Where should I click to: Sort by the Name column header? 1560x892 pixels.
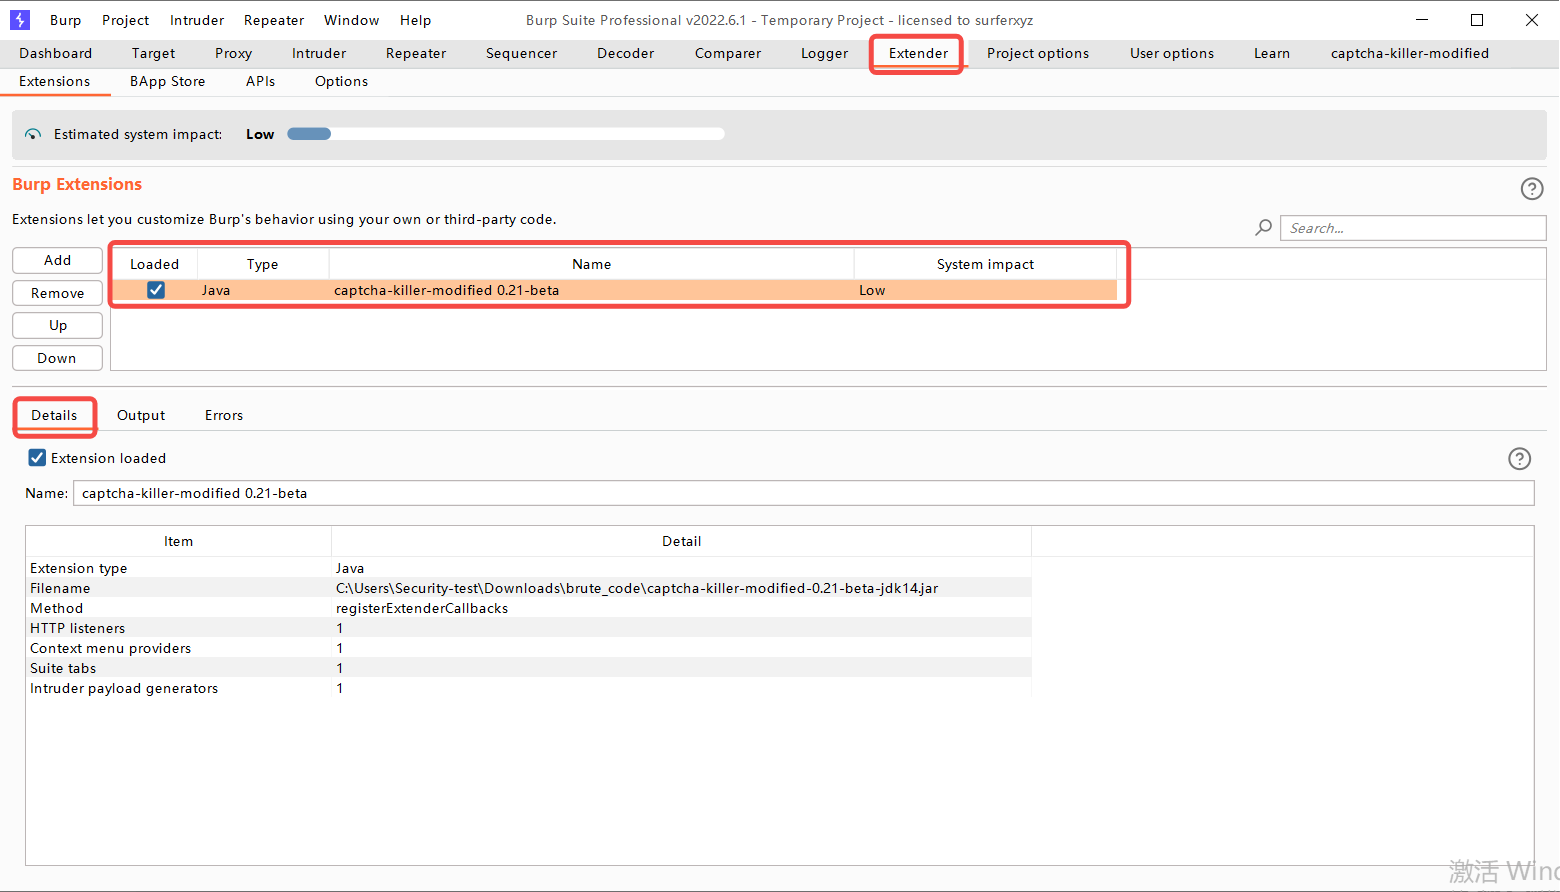tap(591, 264)
